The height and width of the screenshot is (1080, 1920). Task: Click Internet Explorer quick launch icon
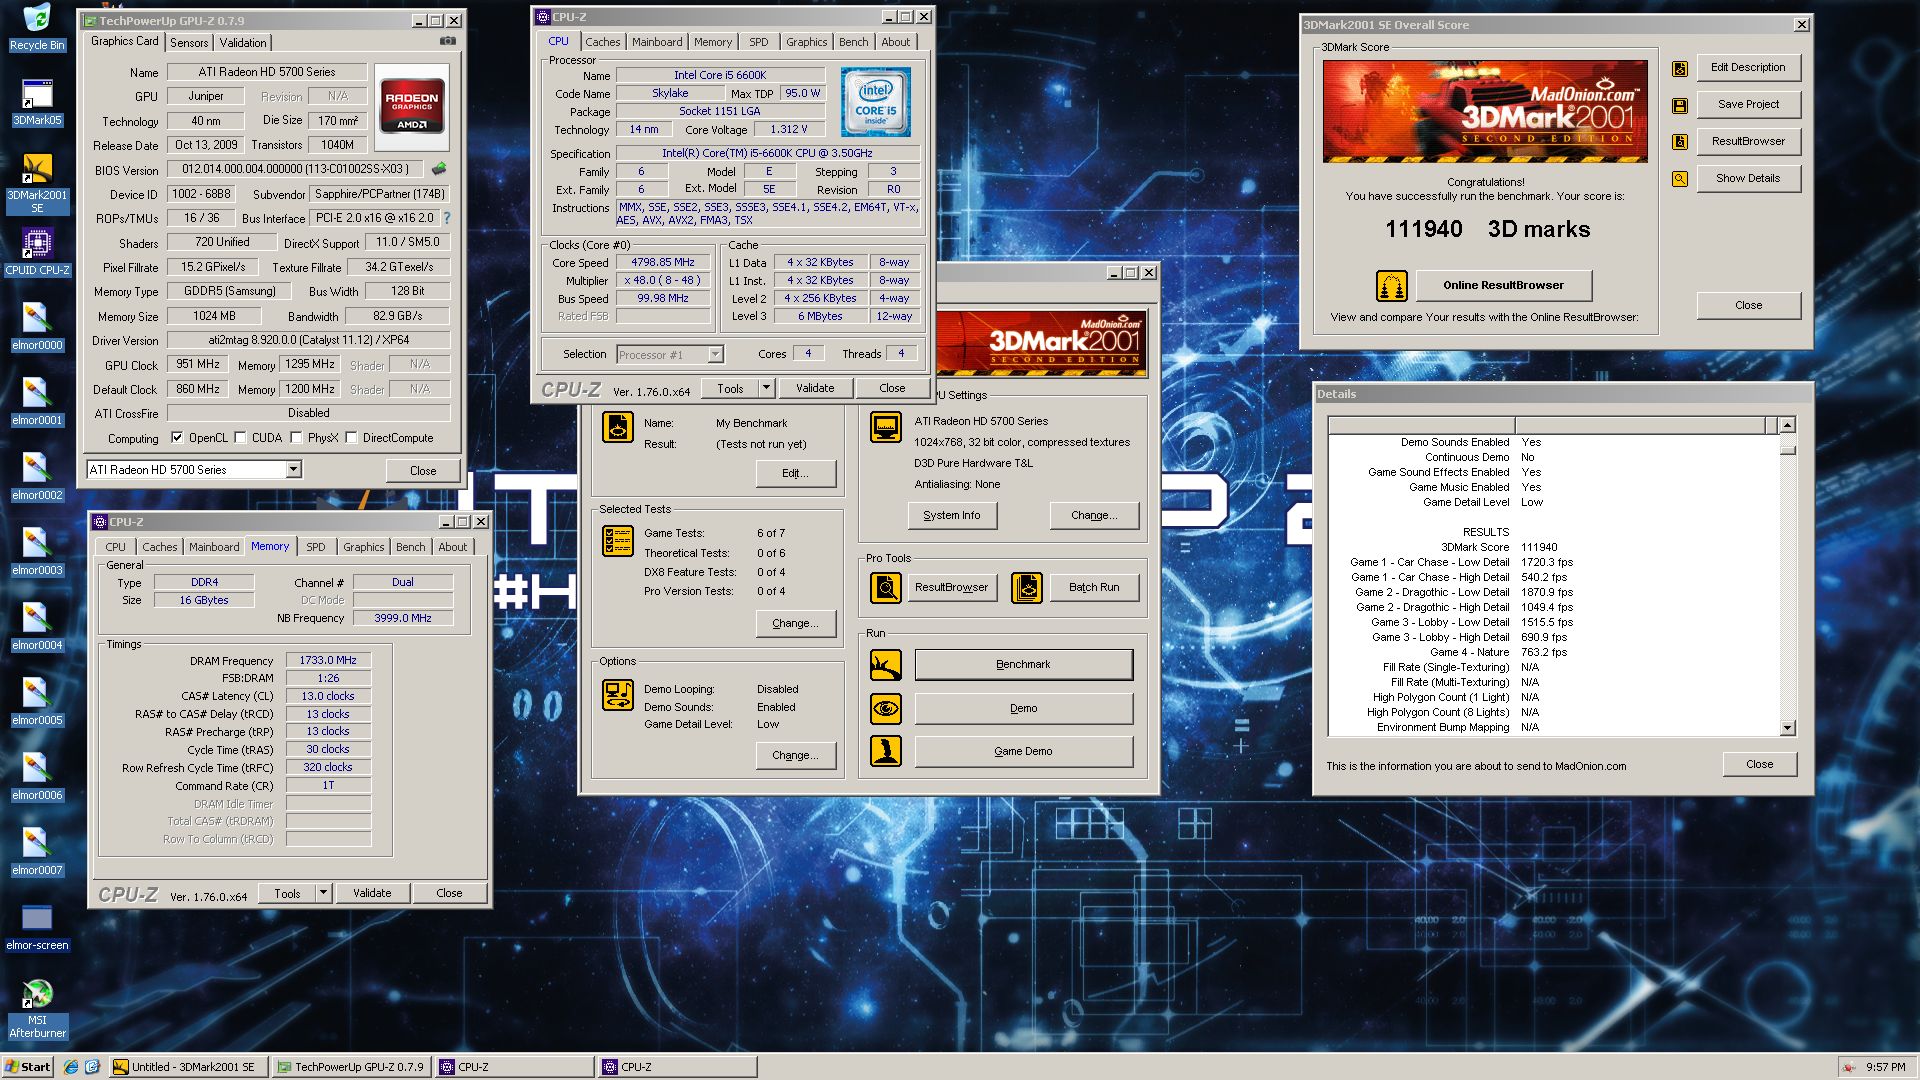(x=71, y=1067)
